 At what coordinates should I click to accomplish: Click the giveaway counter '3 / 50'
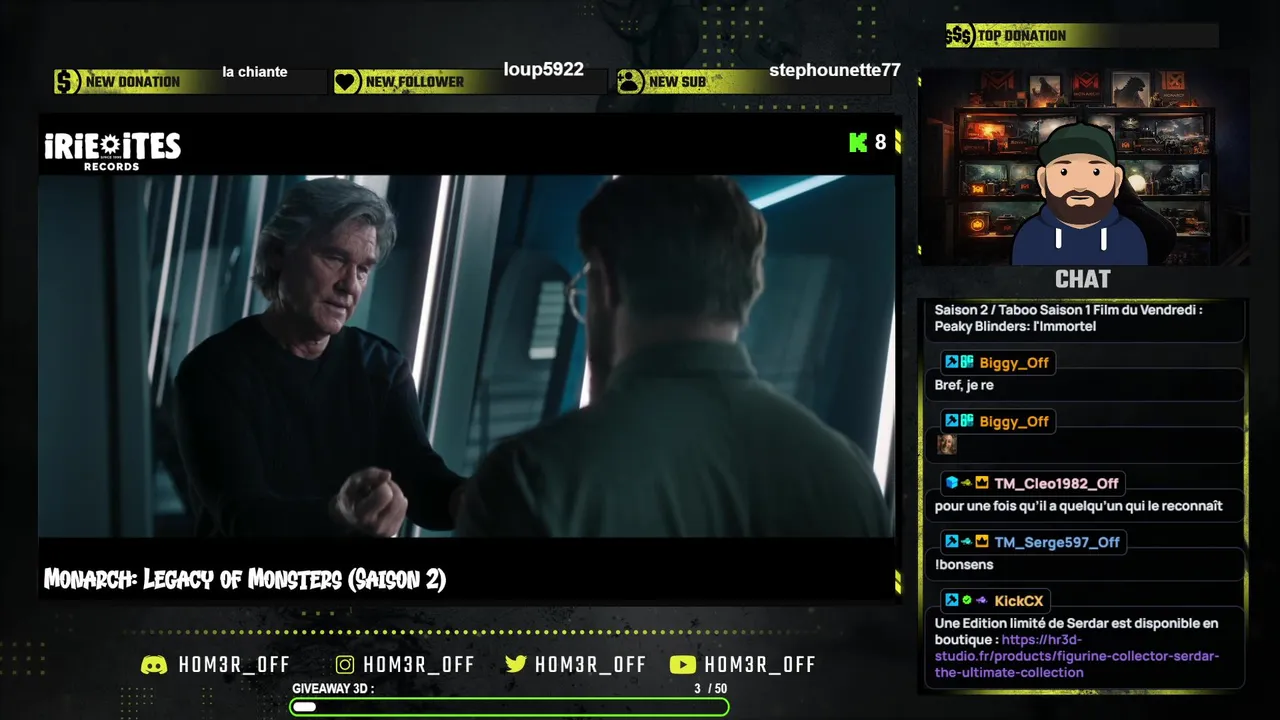coord(711,689)
